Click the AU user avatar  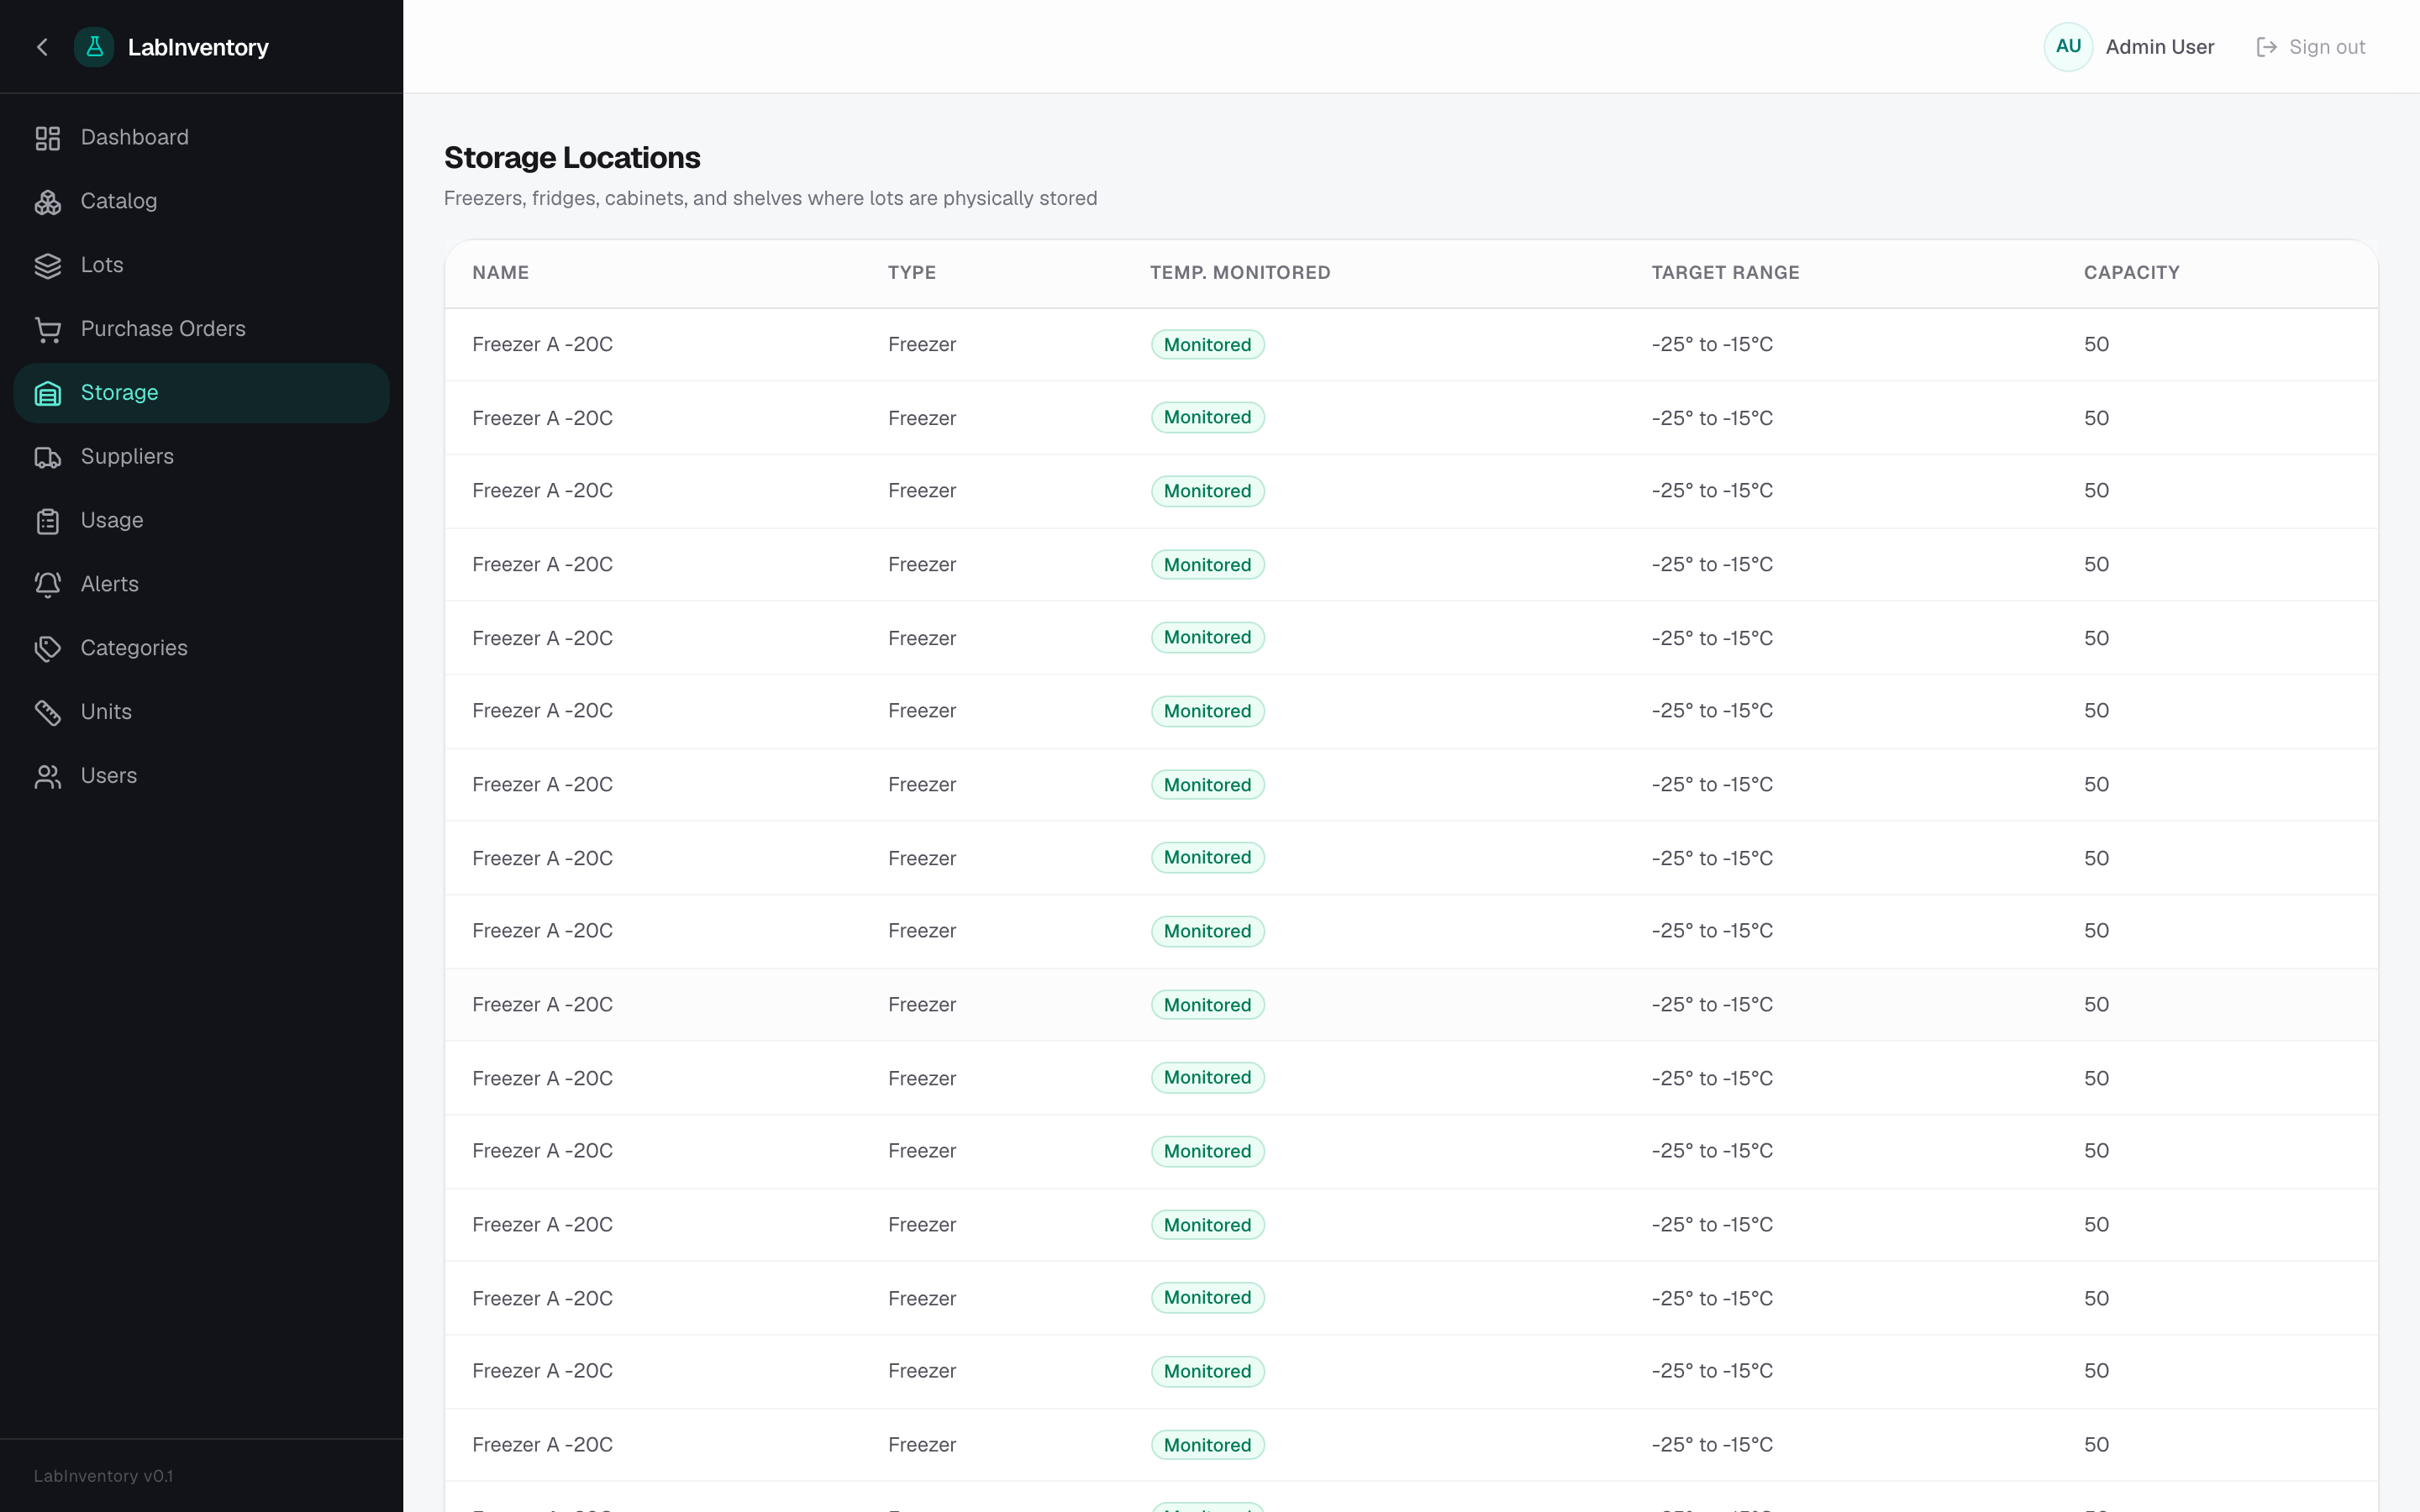point(2068,47)
